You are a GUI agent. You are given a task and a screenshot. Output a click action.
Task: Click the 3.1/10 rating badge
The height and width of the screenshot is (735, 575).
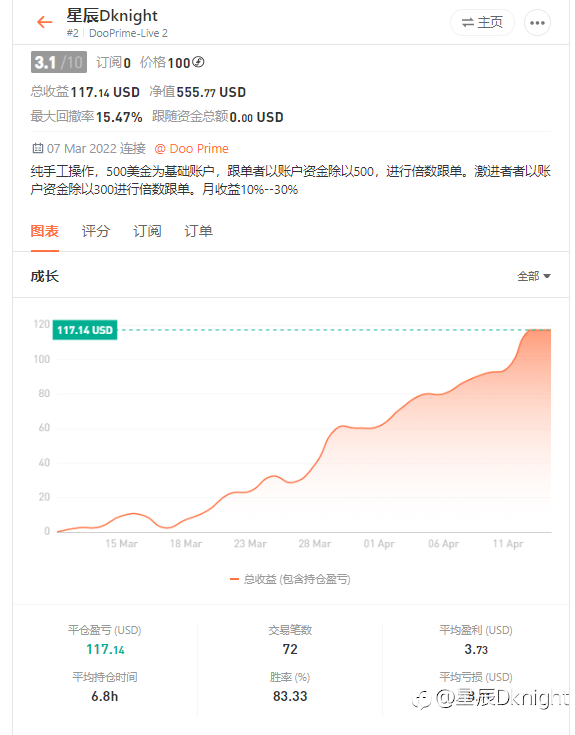(59, 62)
